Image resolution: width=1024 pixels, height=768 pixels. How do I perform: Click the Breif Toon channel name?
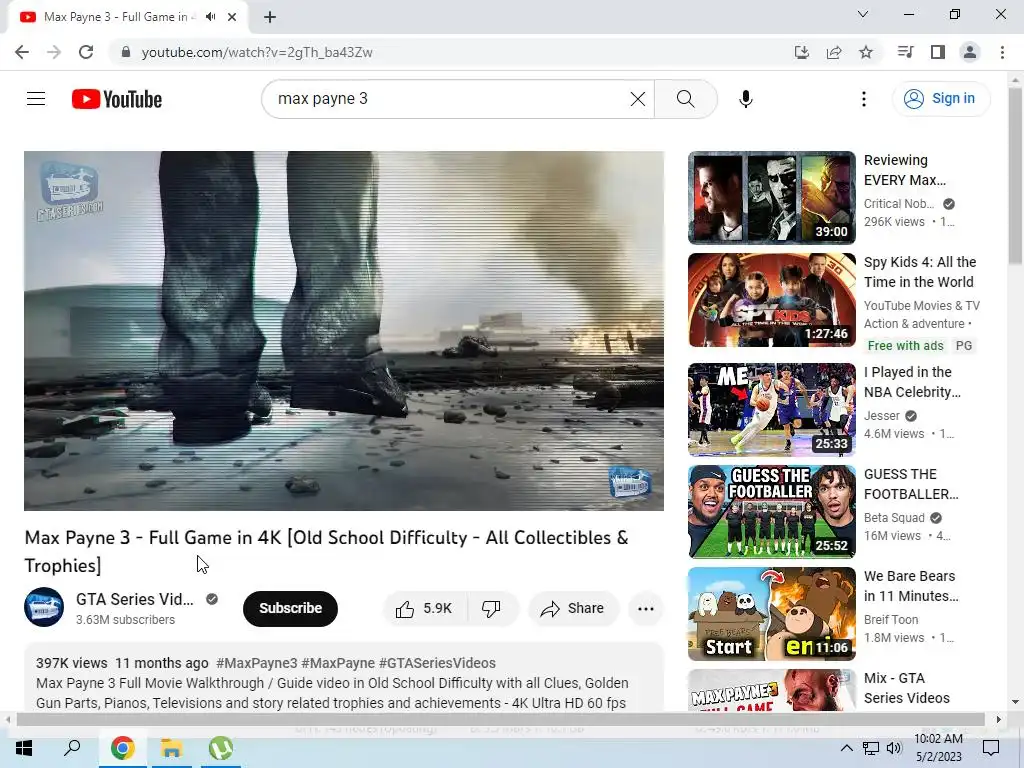[x=891, y=619]
